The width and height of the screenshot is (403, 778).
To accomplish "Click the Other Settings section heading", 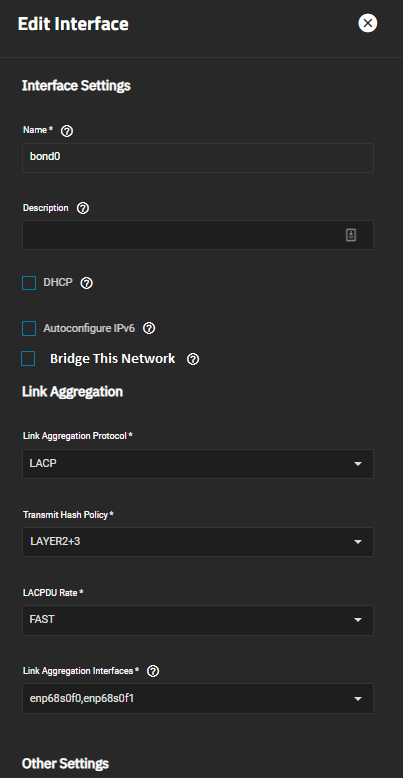I will pos(66,763).
